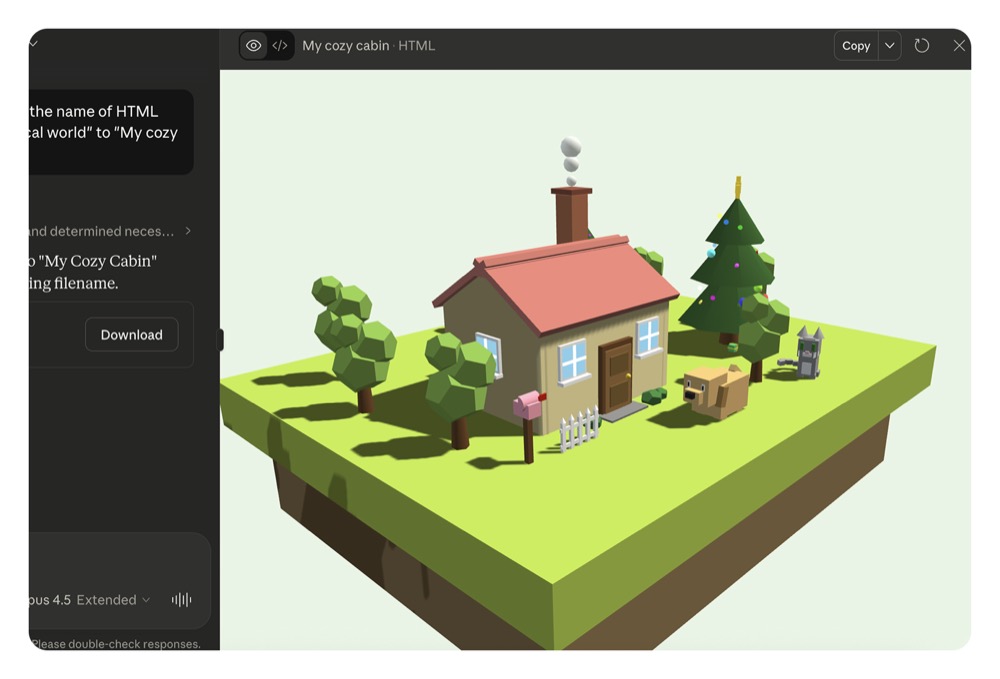
Task: Open the Extended thinking dropdown chevron
Action: point(146,599)
